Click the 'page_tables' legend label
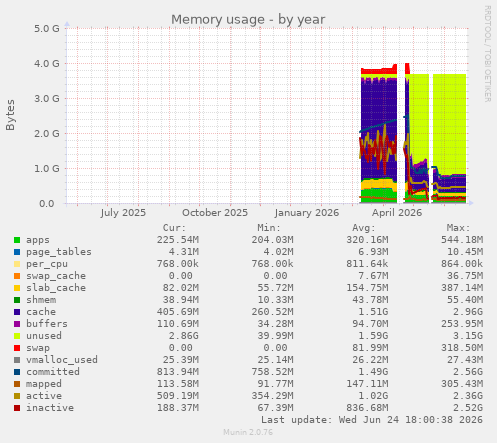497x443 pixels. 59,252
